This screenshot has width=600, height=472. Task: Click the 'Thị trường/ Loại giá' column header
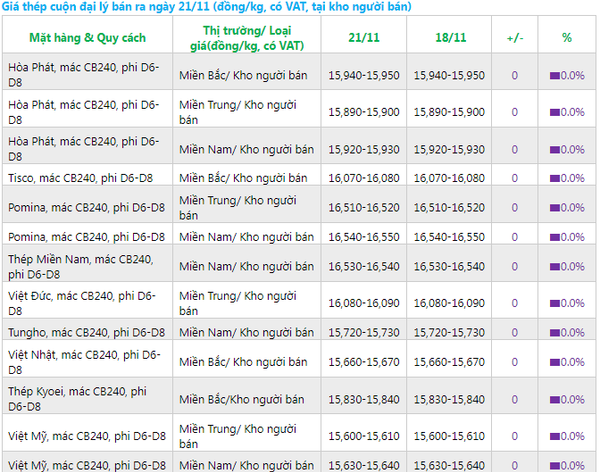click(247, 38)
